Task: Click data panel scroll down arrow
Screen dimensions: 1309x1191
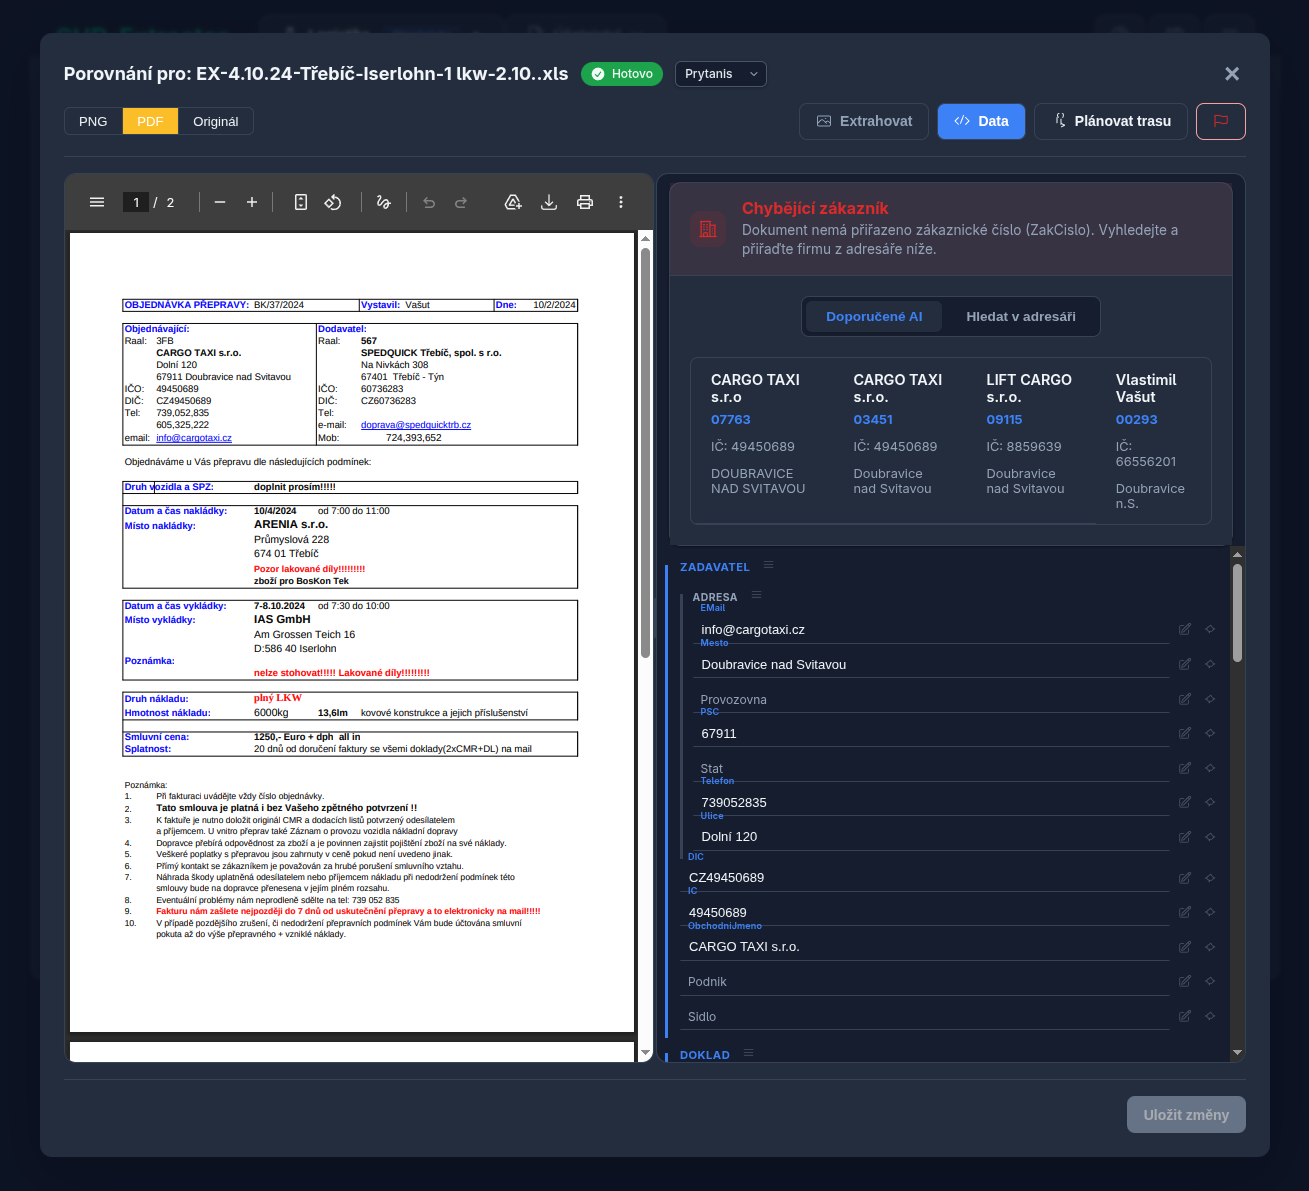Action: (x=1237, y=1053)
